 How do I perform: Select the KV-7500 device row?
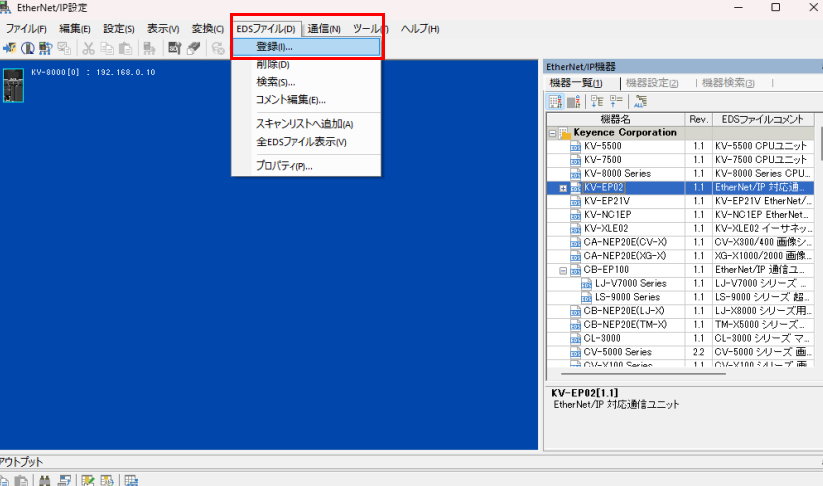point(681,160)
